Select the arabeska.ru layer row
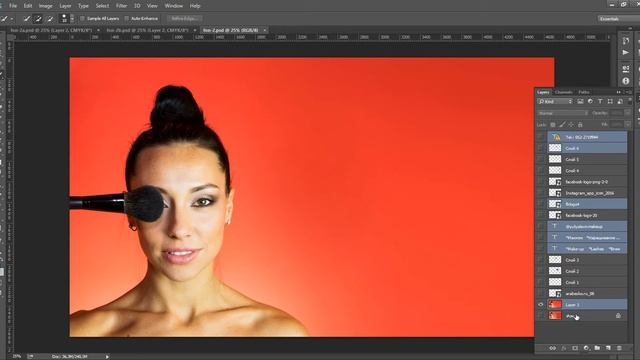Screen dimensions: 640x360 [587, 293]
